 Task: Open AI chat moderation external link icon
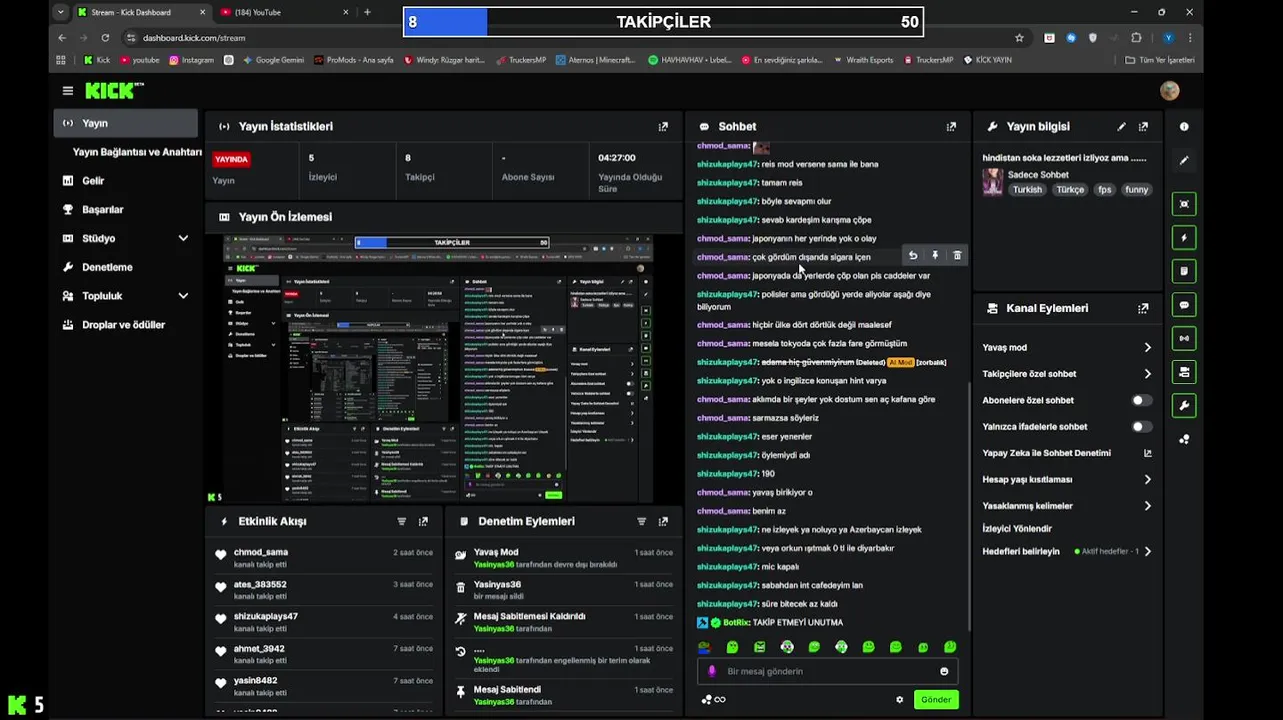[x=1147, y=453]
